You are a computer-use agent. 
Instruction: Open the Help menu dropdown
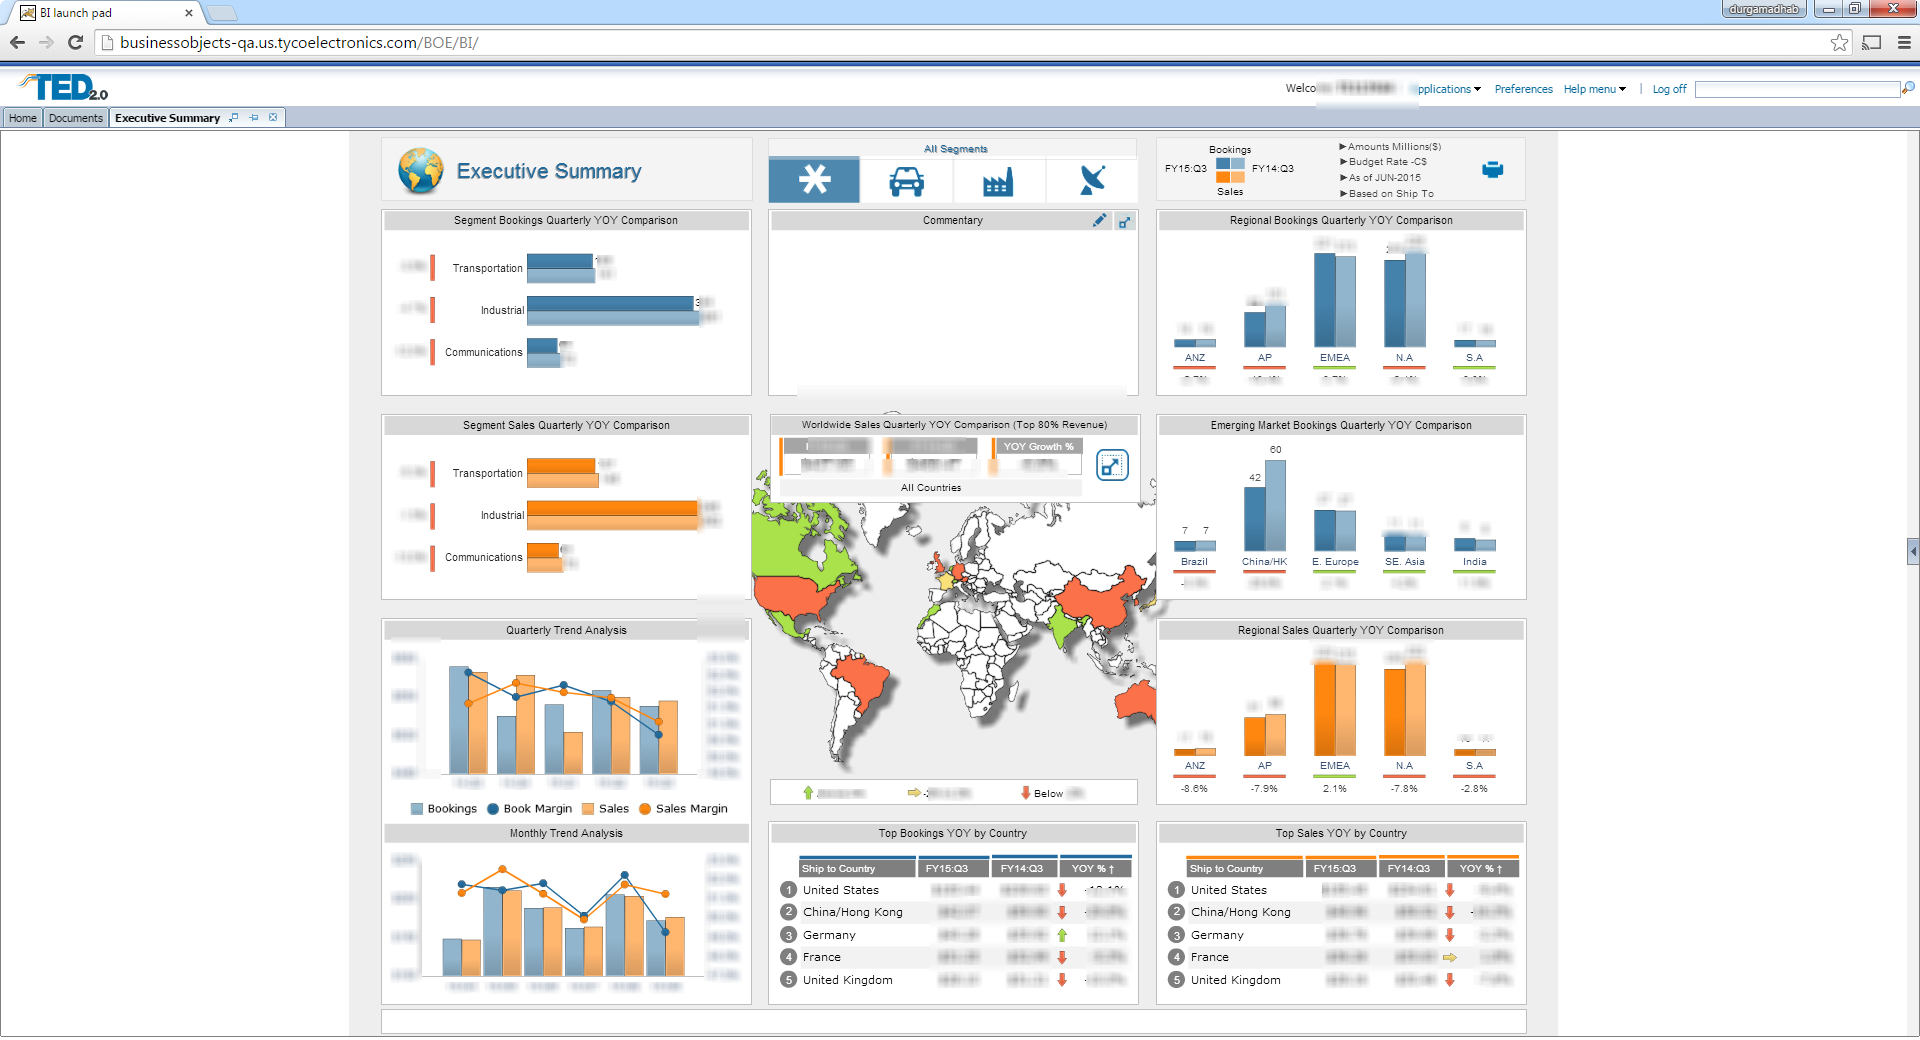1594,89
